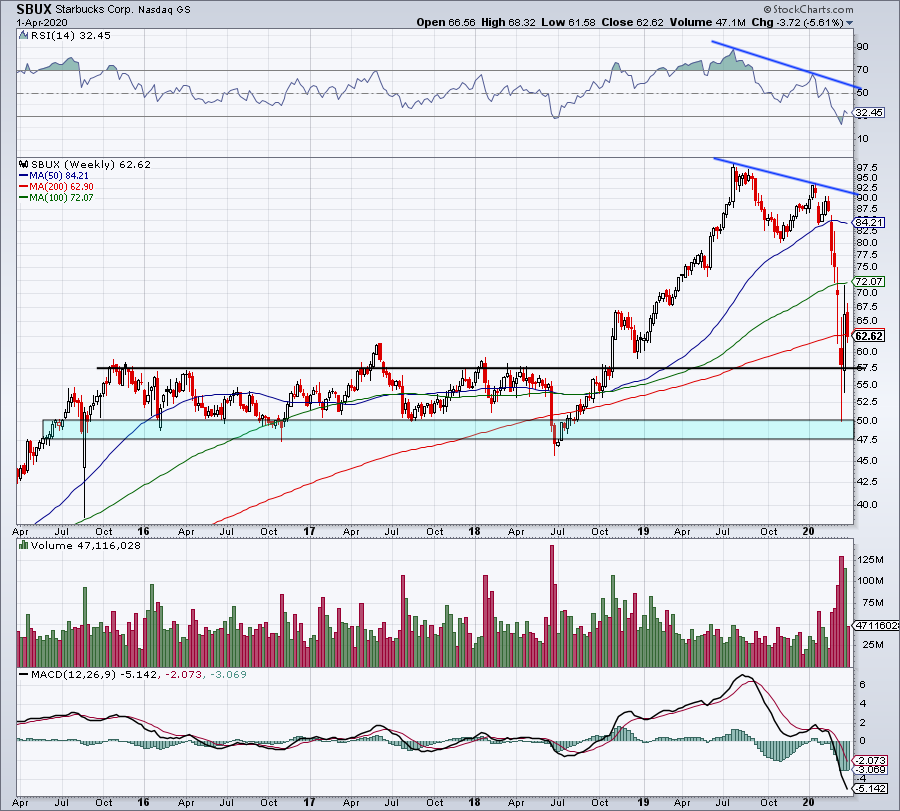Click the 10 level on RSI axis
Image resolution: width=900 pixels, height=811 pixels.
pos(863,139)
